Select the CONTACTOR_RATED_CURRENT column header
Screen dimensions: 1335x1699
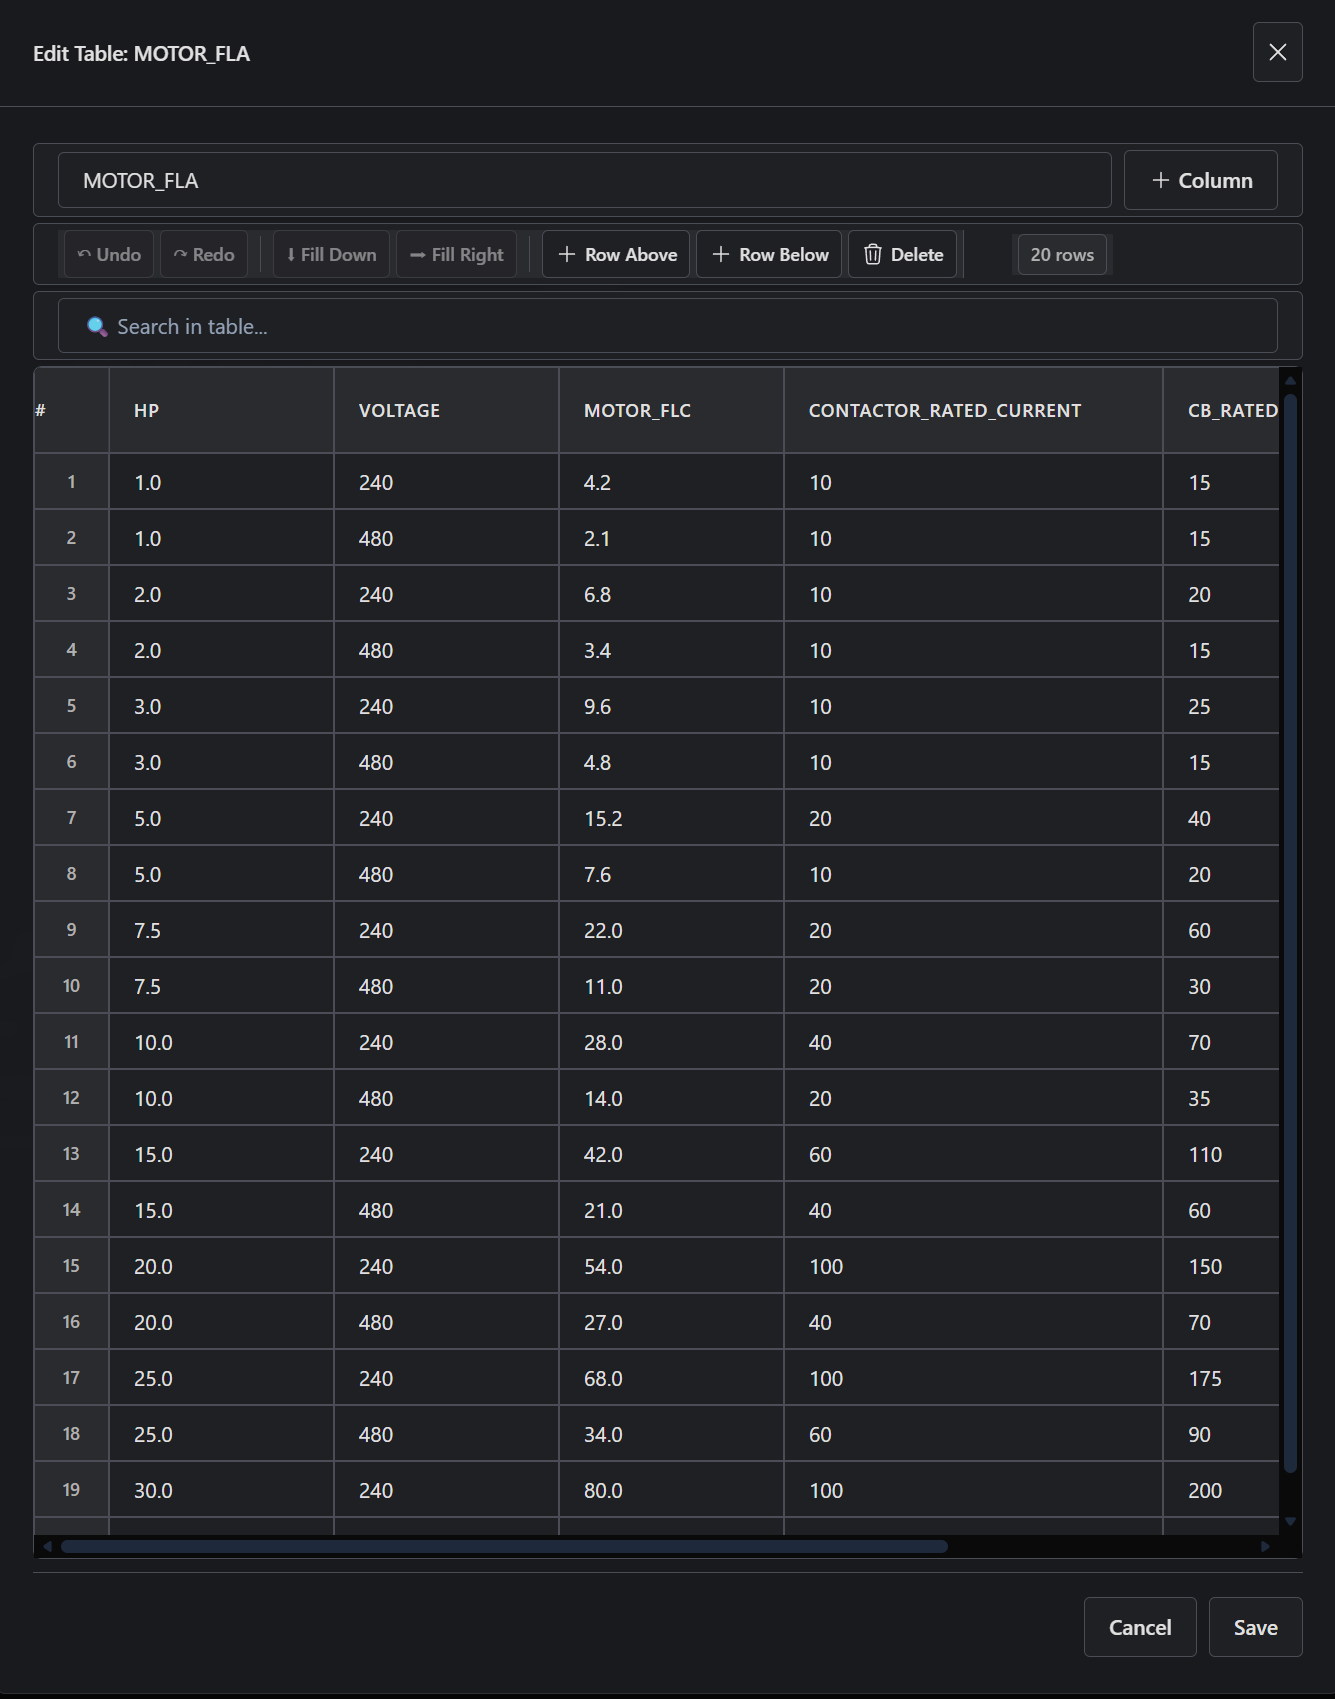[973, 410]
